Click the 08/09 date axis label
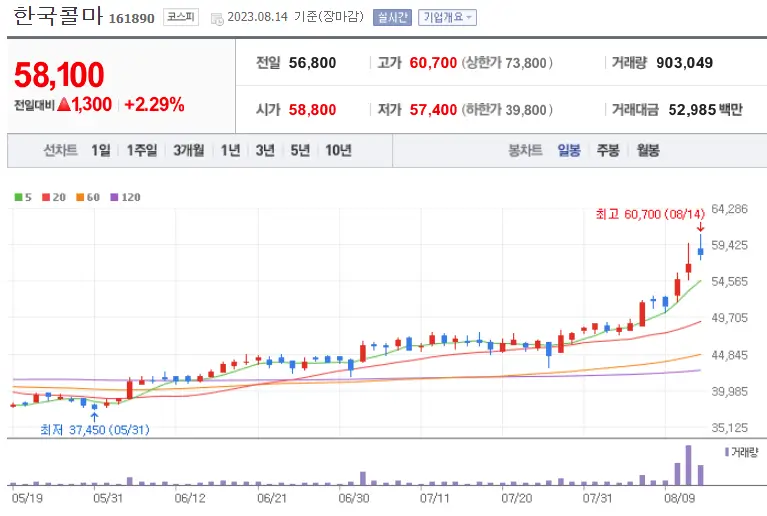Viewport: 767px width, 516px height. [x=679, y=498]
